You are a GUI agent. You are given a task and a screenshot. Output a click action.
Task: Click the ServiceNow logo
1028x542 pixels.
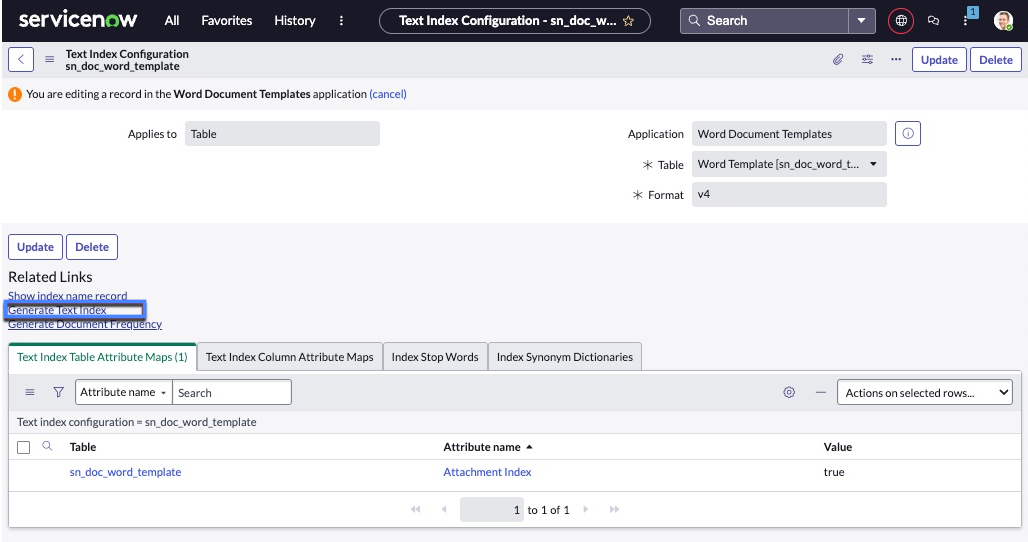pos(78,20)
